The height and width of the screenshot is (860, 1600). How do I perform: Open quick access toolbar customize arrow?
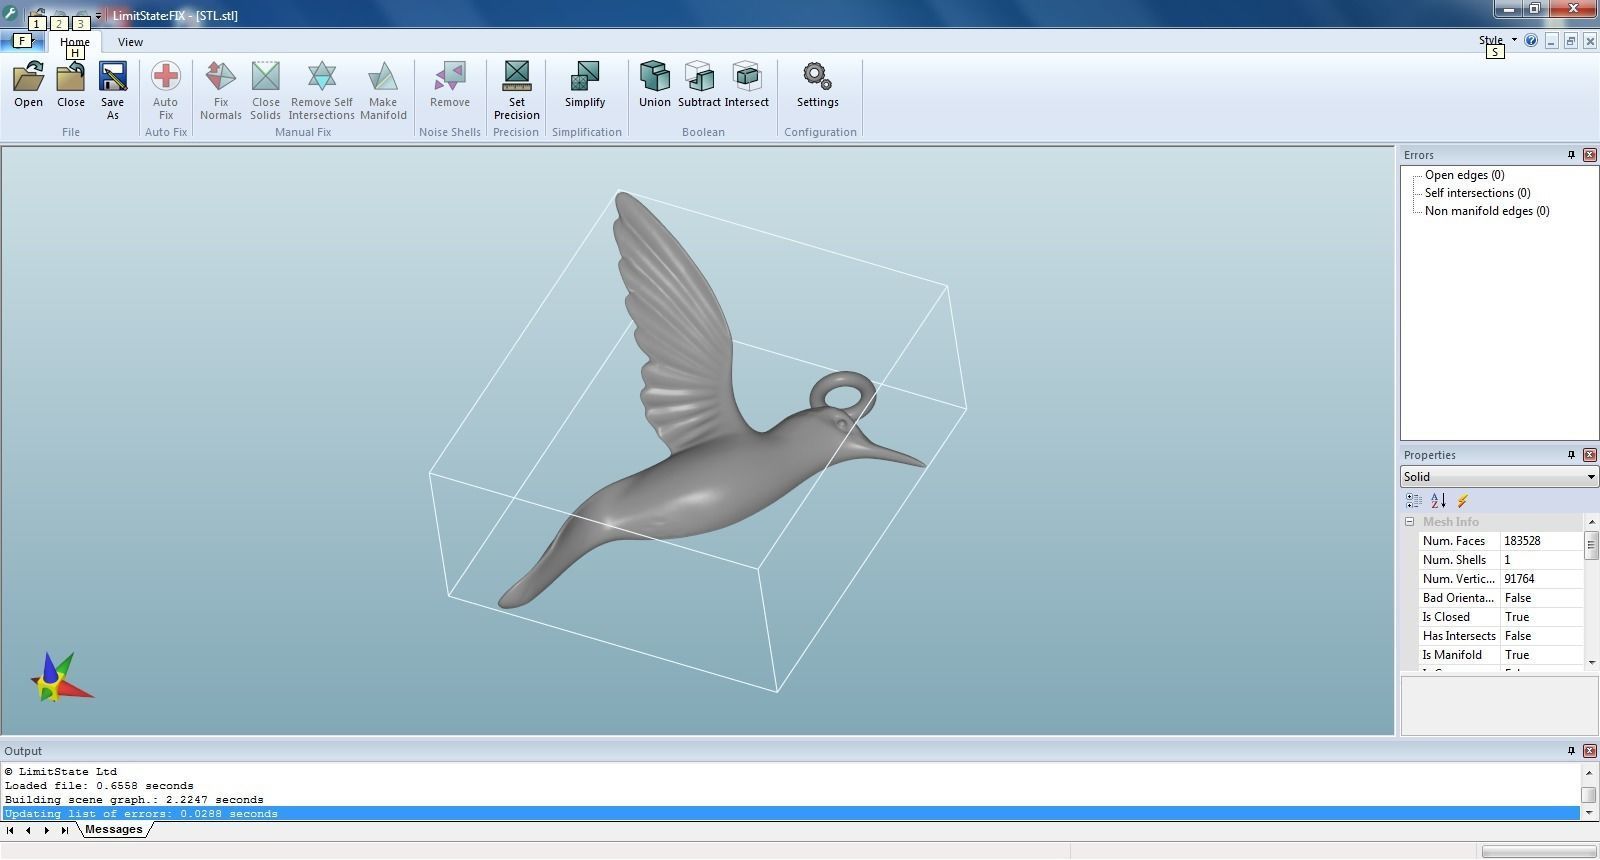pyautogui.click(x=98, y=15)
